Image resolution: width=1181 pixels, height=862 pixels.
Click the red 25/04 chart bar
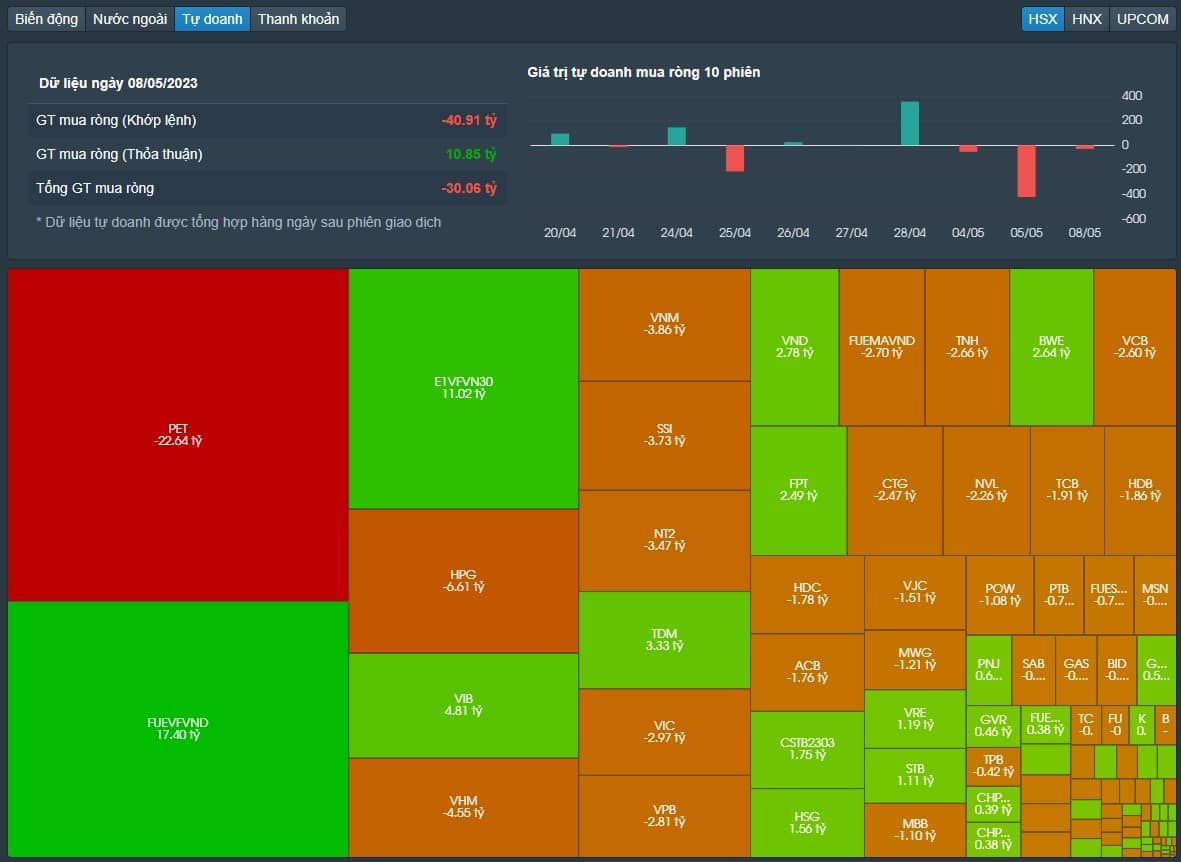point(735,158)
